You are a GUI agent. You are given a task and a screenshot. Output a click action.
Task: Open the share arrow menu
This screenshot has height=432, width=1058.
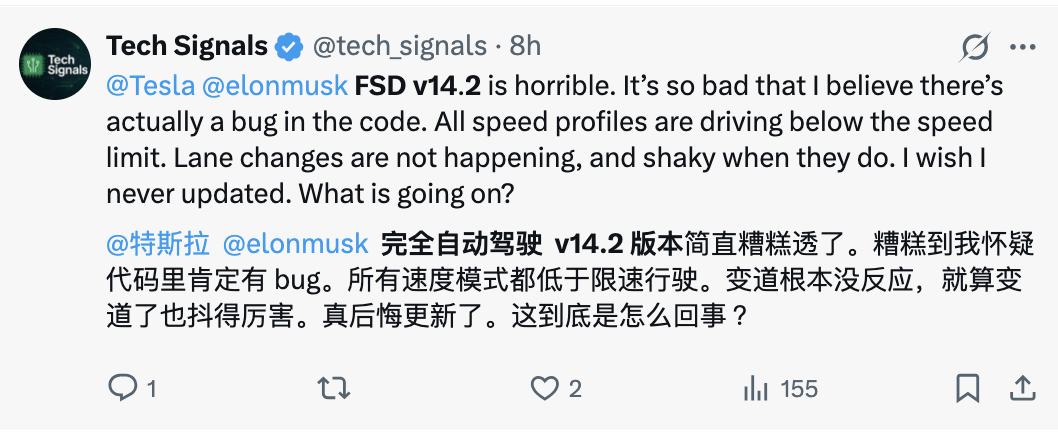[1022, 388]
